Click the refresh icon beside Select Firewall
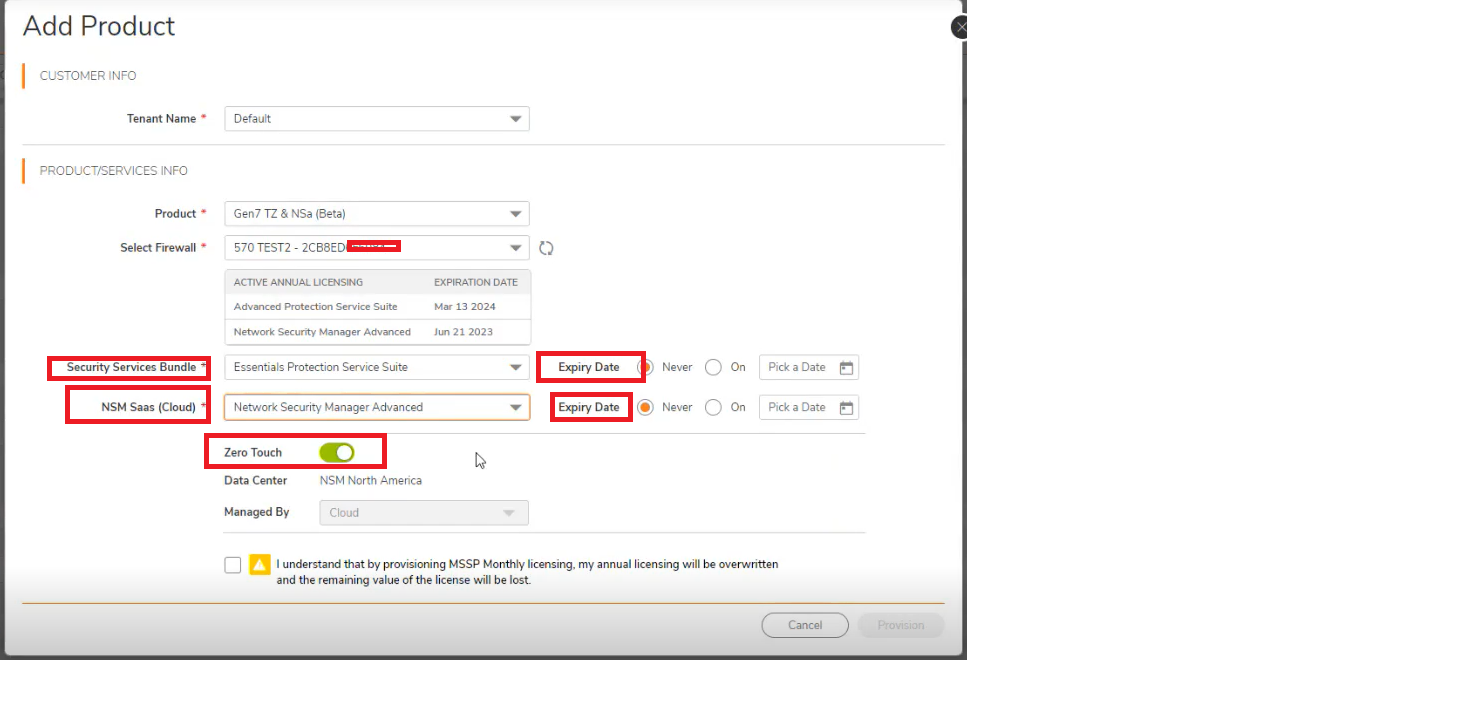Image resolution: width=1480 pixels, height=727 pixels. tap(546, 248)
